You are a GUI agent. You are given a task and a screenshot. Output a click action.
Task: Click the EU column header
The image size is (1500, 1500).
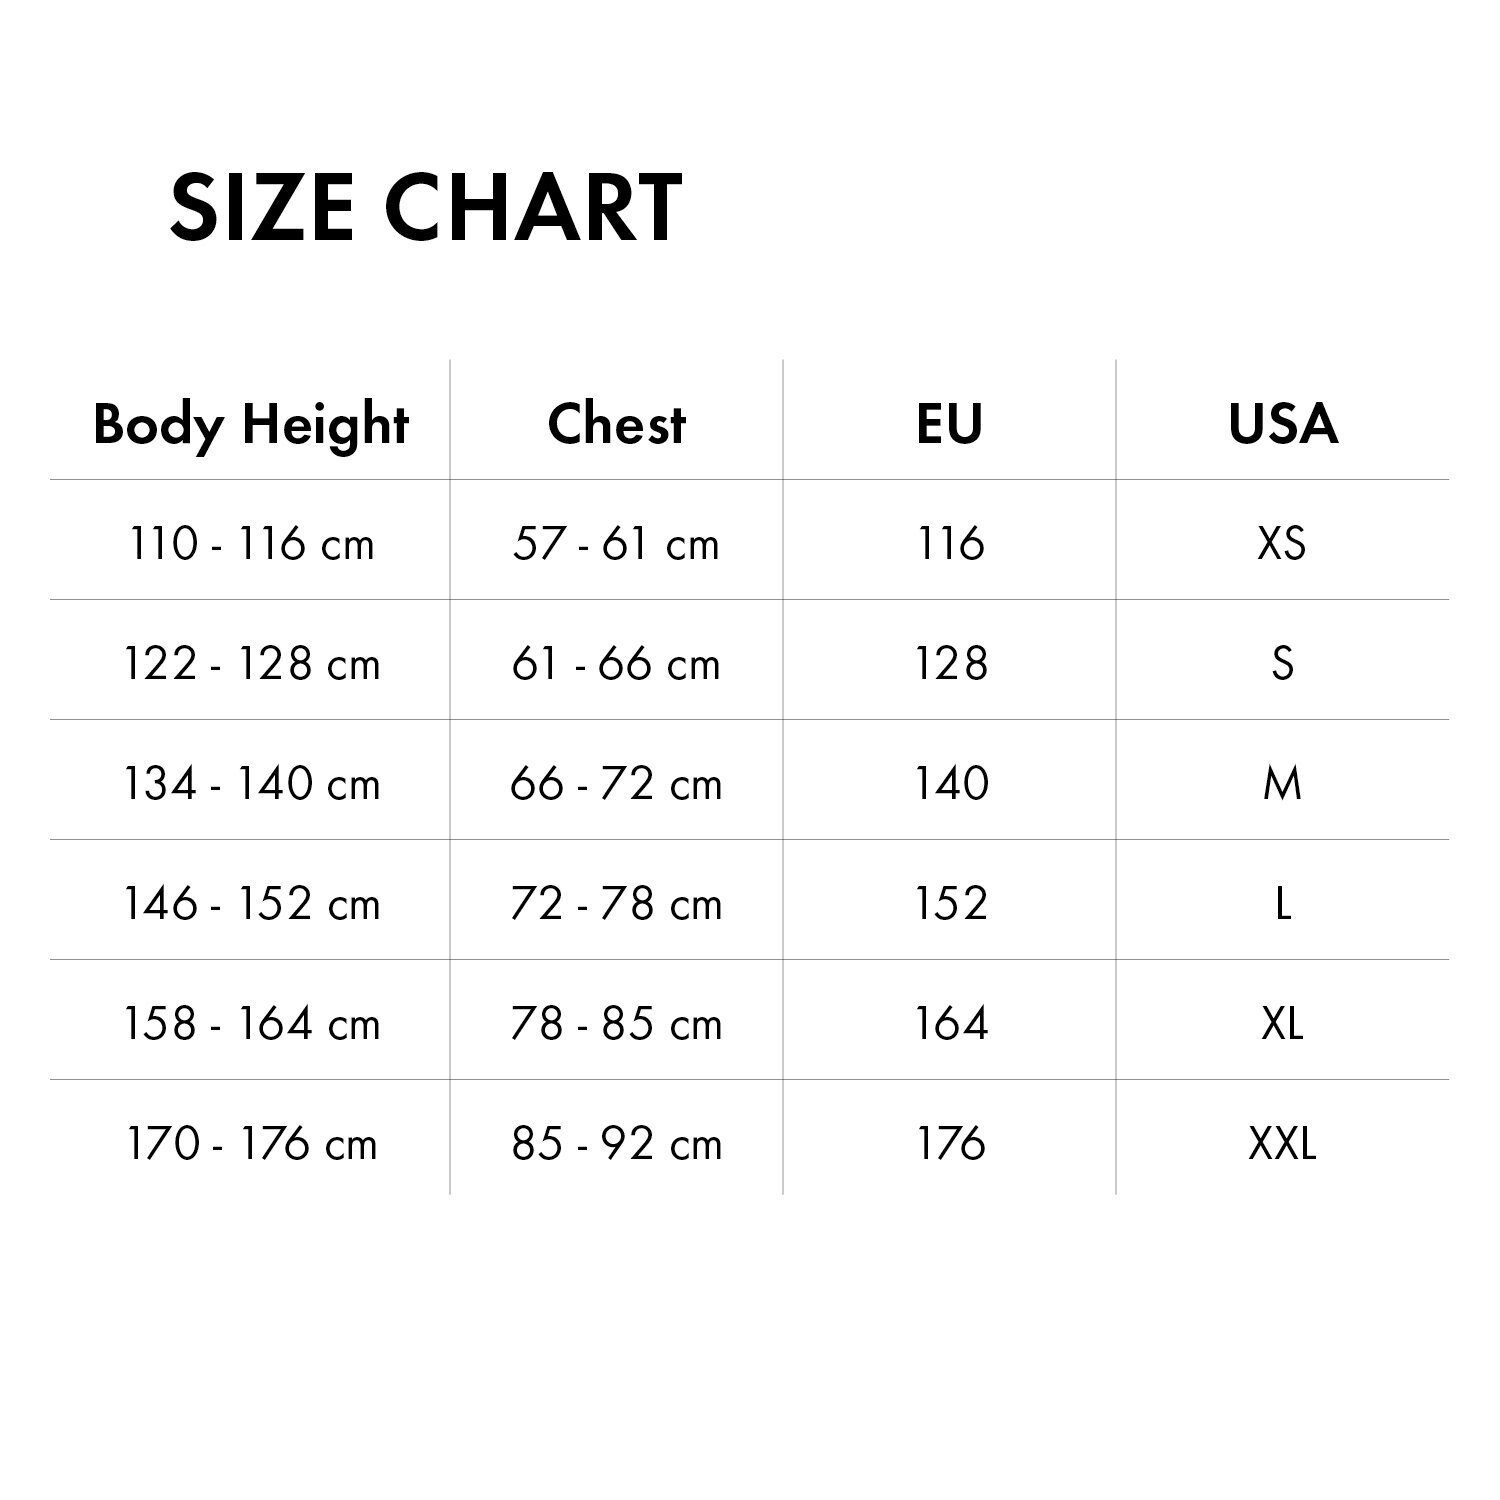pyautogui.click(x=950, y=424)
